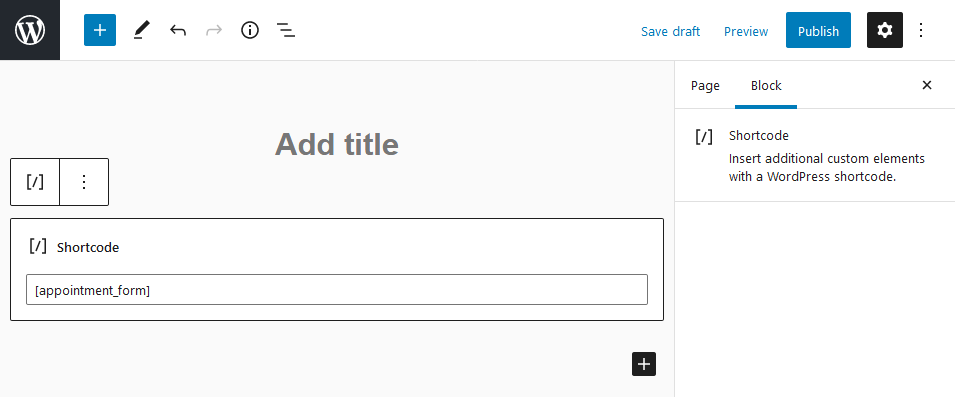This screenshot has height=397, width=955.
Task: Click the WordPress logo icon
Action: click(x=30, y=30)
